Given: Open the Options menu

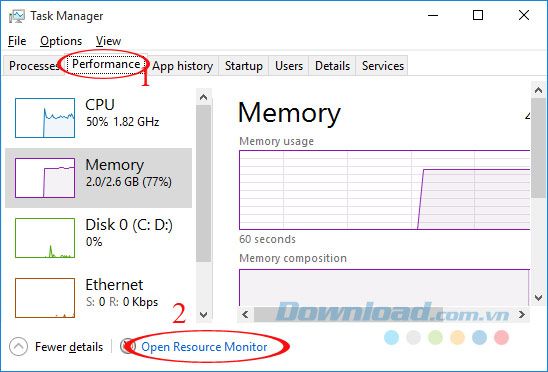Looking at the screenshot, I should pos(61,41).
